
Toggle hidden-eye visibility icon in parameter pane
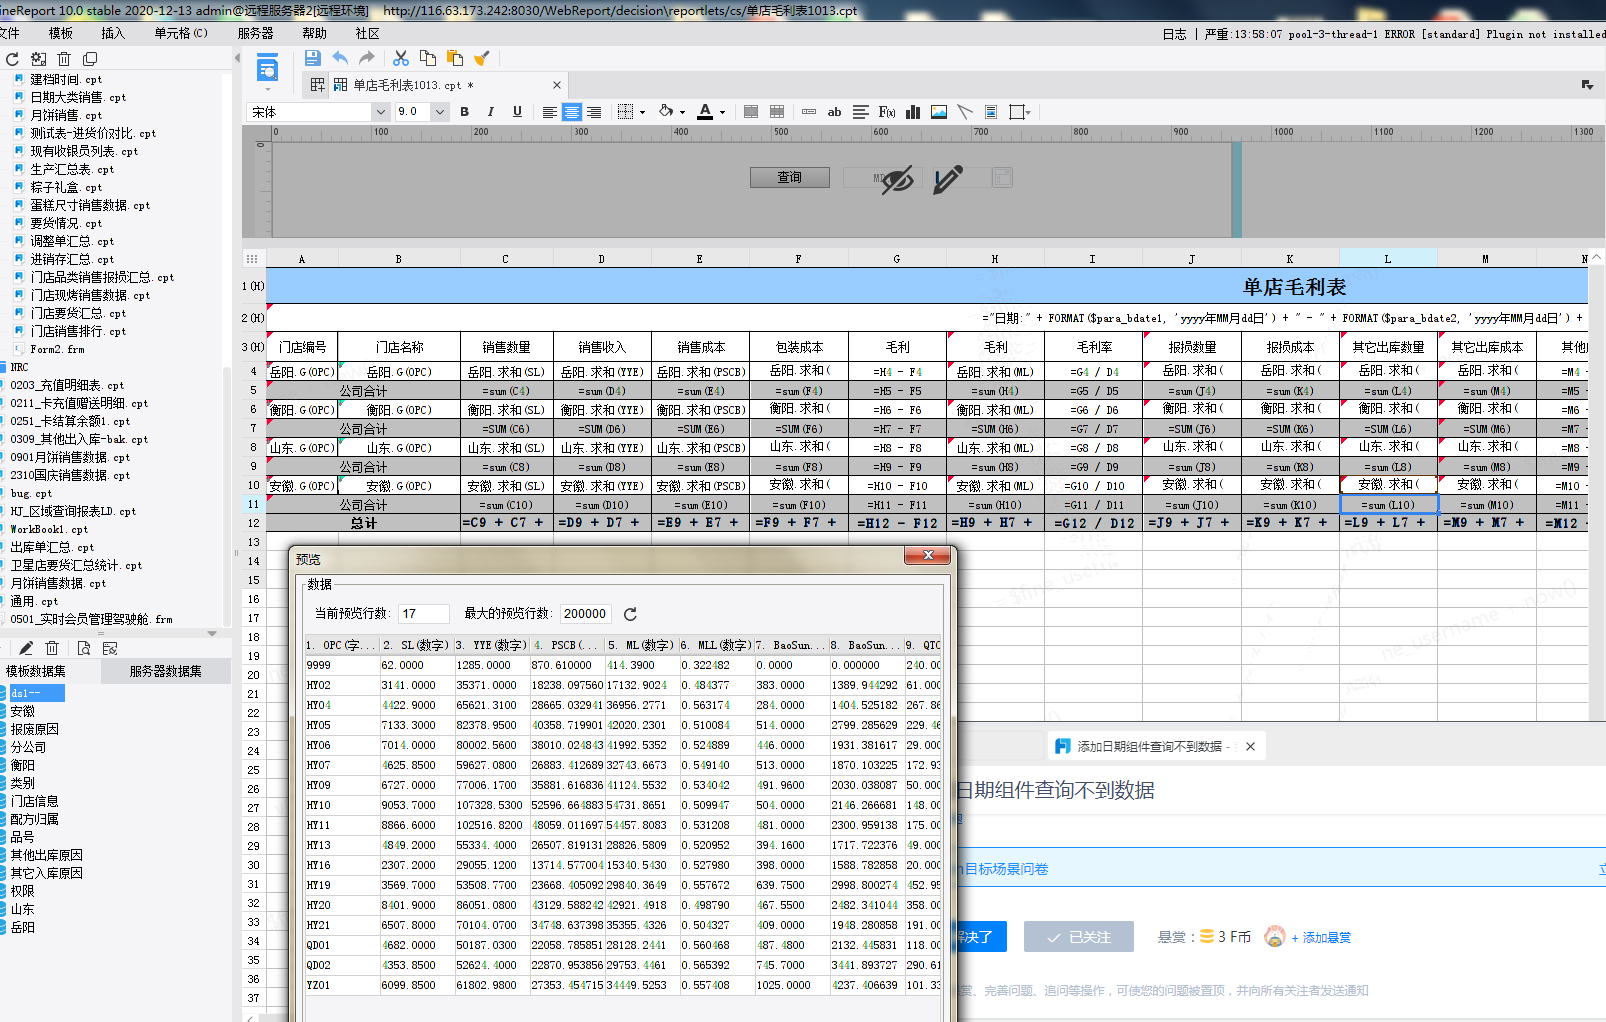coord(897,180)
